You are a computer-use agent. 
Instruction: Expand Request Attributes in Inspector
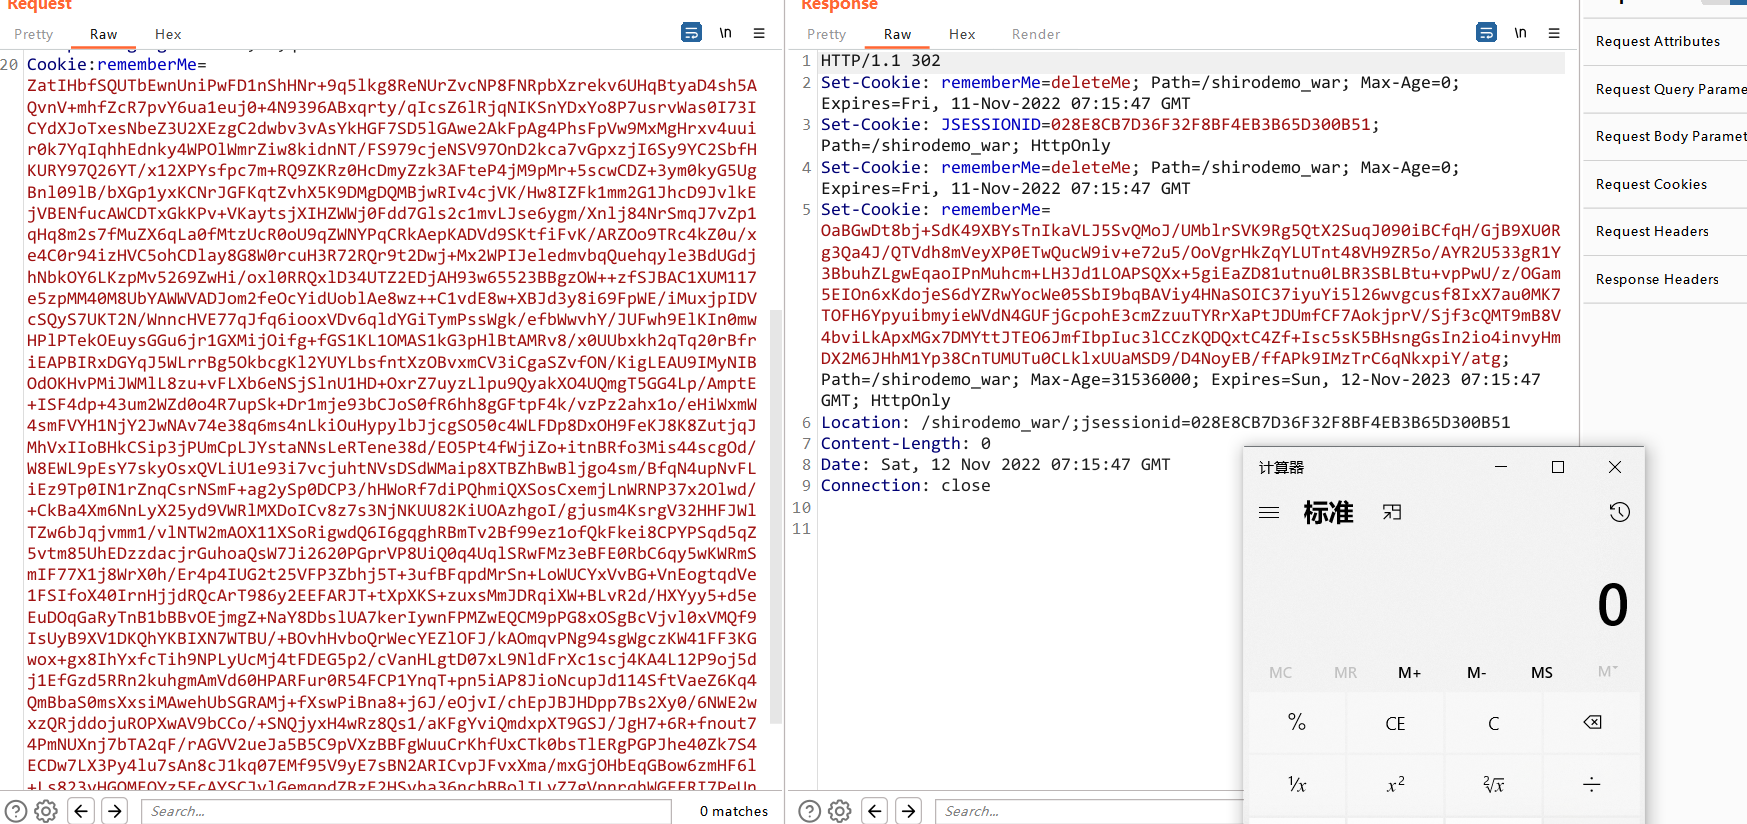(x=1665, y=41)
